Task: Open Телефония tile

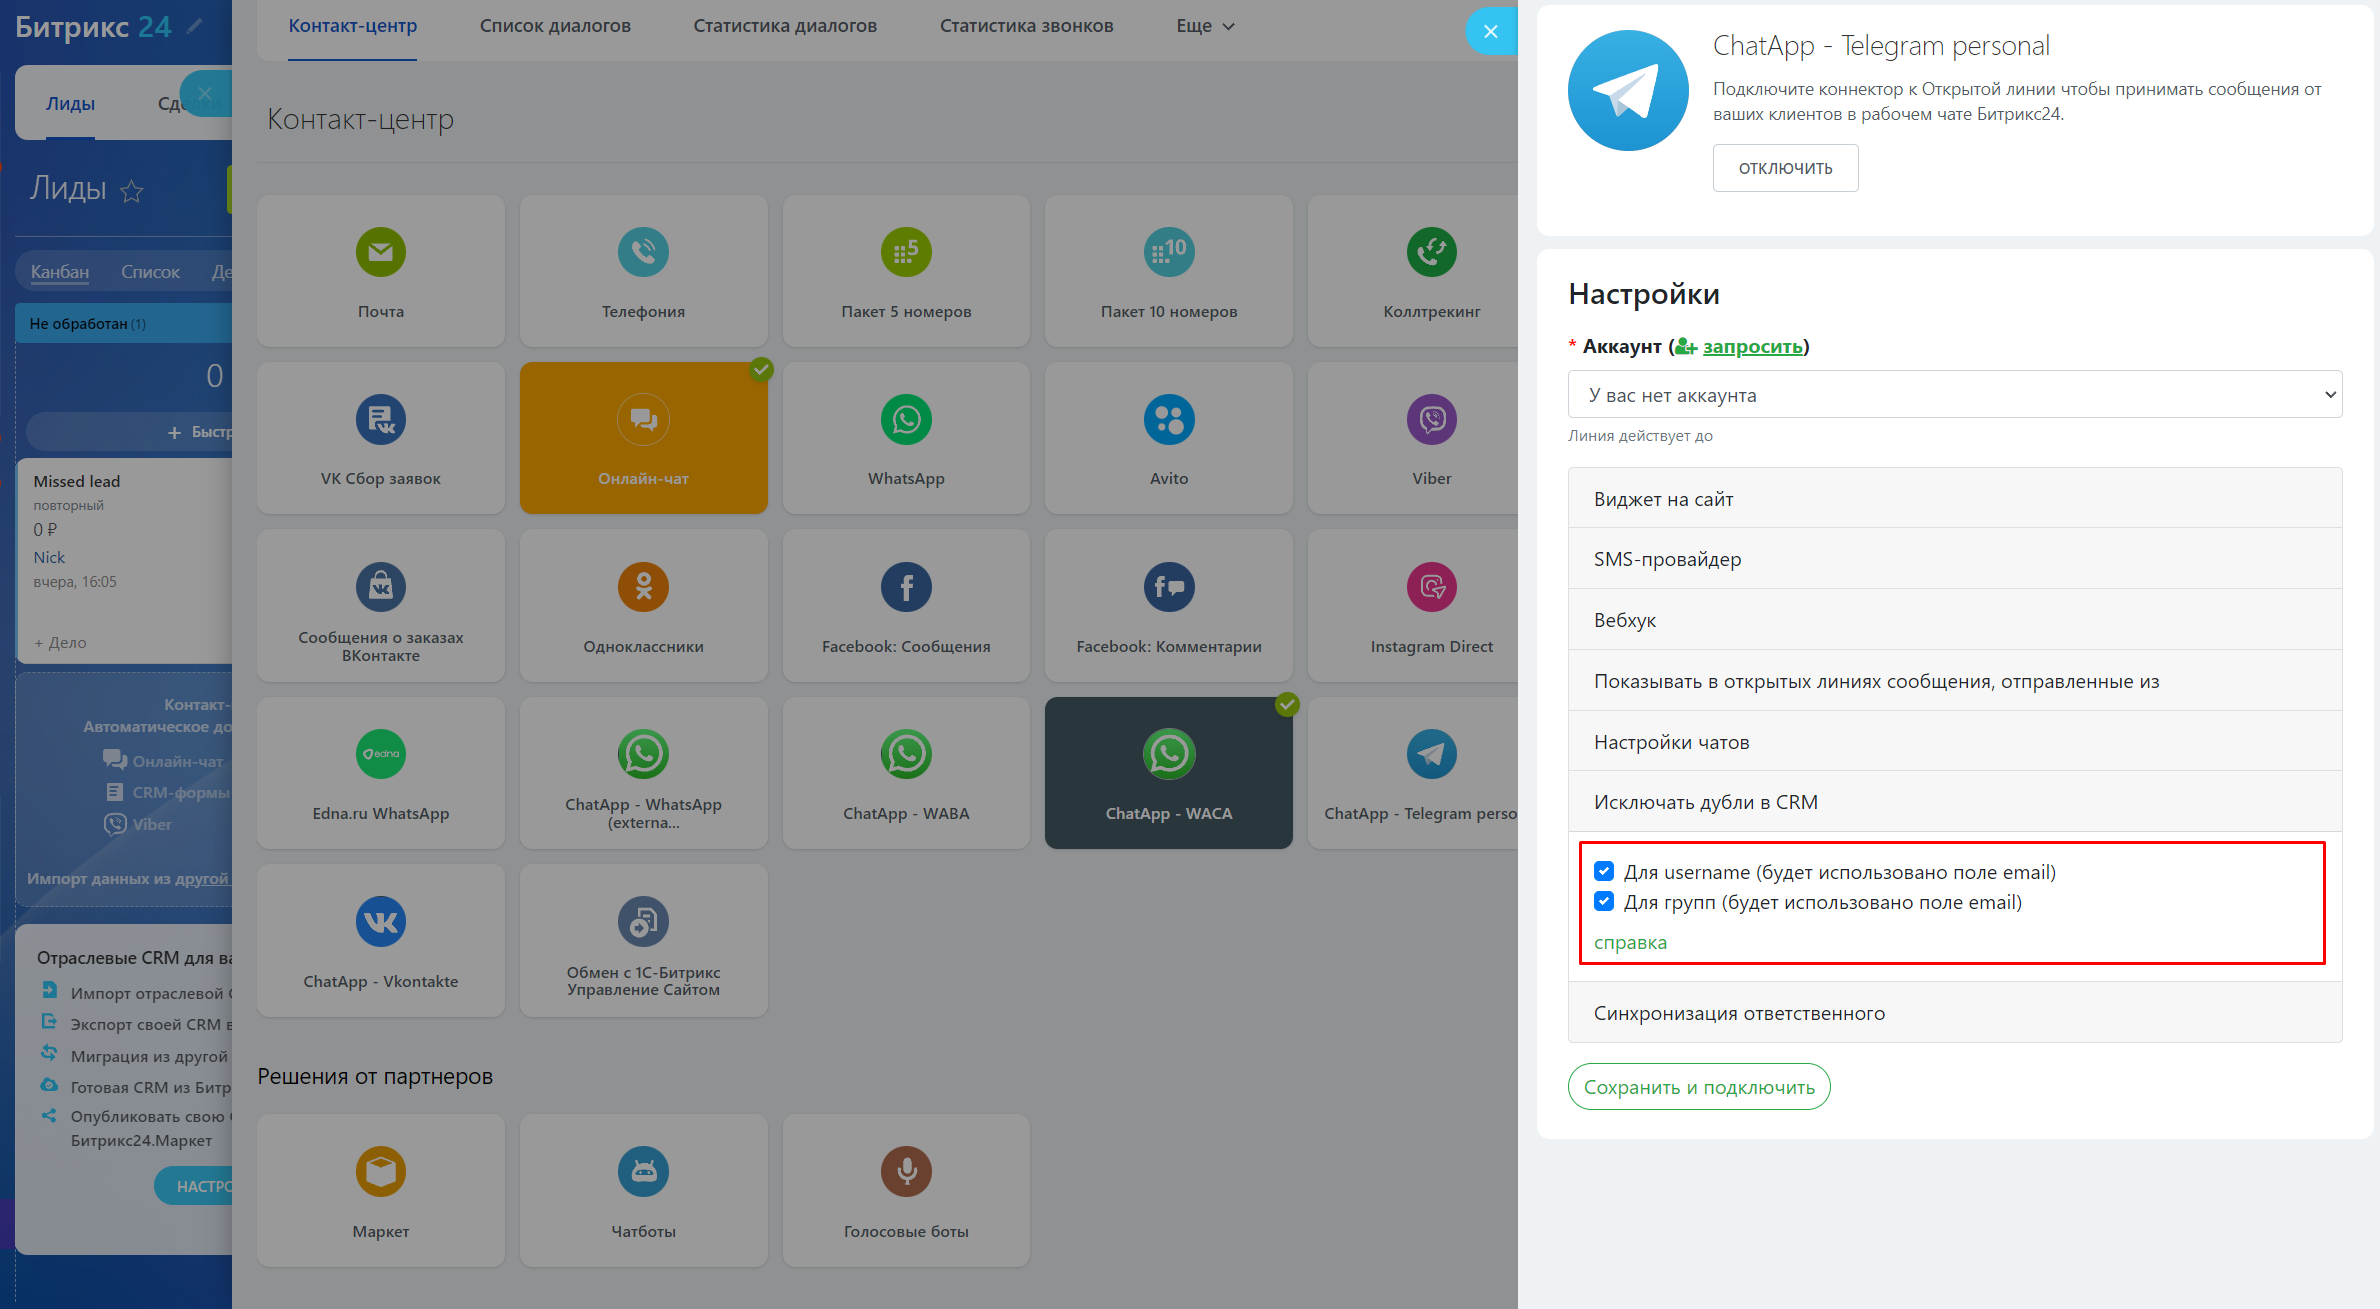Action: pyautogui.click(x=643, y=271)
